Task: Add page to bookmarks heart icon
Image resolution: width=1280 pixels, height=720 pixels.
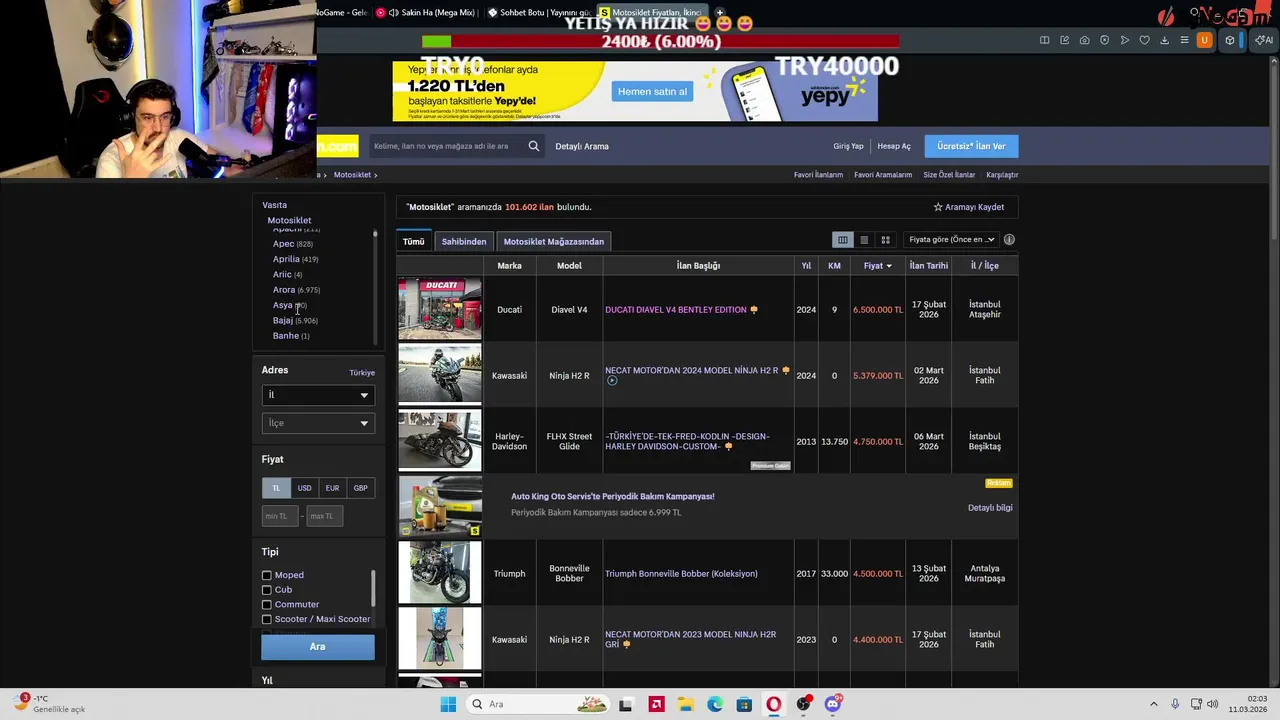Action: point(1145,40)
